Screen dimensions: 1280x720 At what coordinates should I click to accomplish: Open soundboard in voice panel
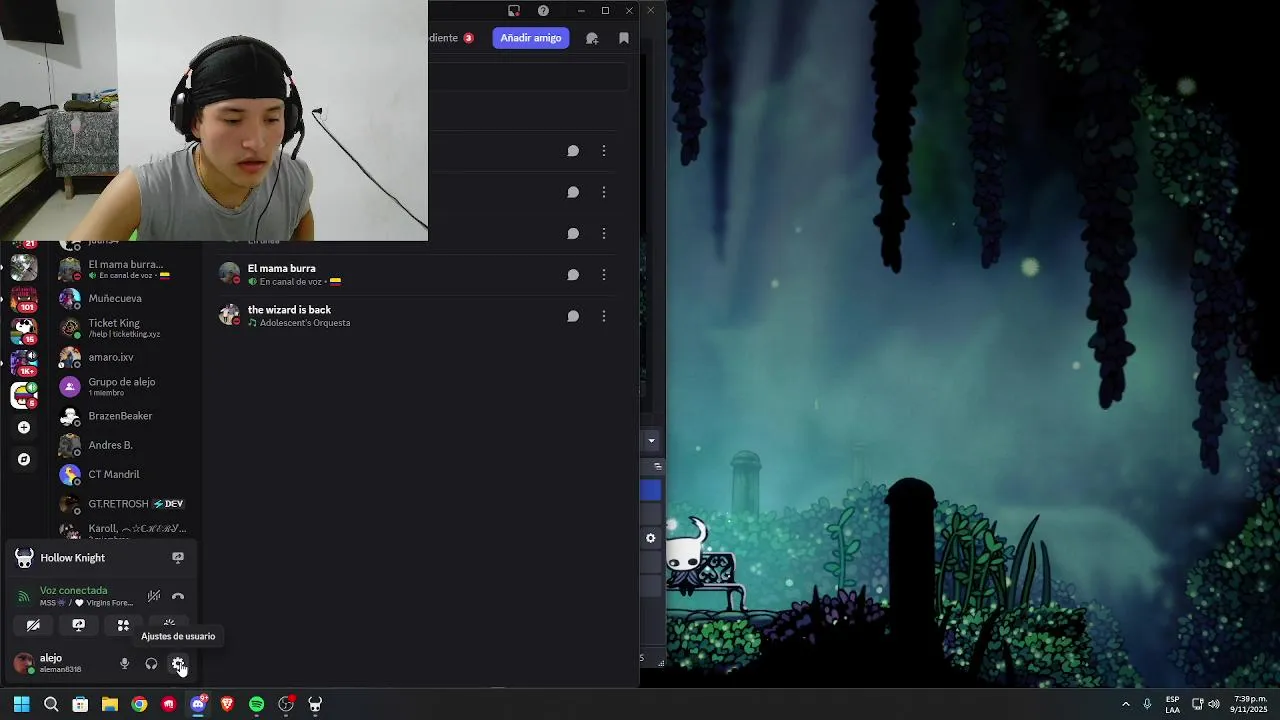point(169,624)
